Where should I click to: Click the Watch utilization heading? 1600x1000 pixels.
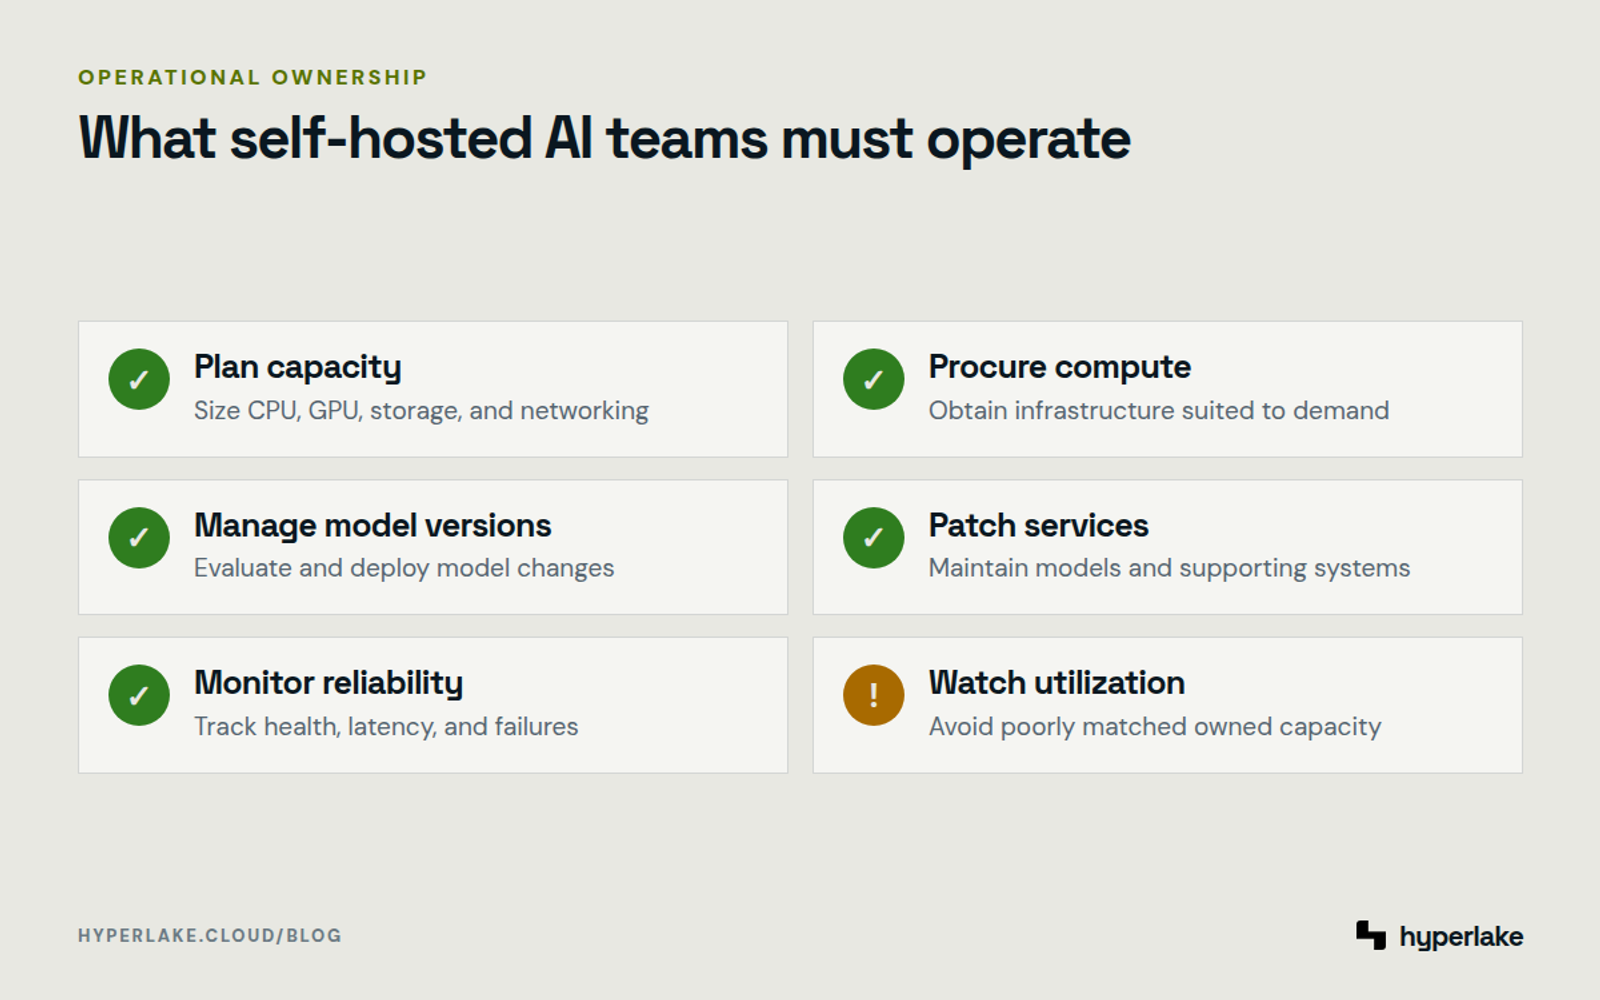(1056, 683)
